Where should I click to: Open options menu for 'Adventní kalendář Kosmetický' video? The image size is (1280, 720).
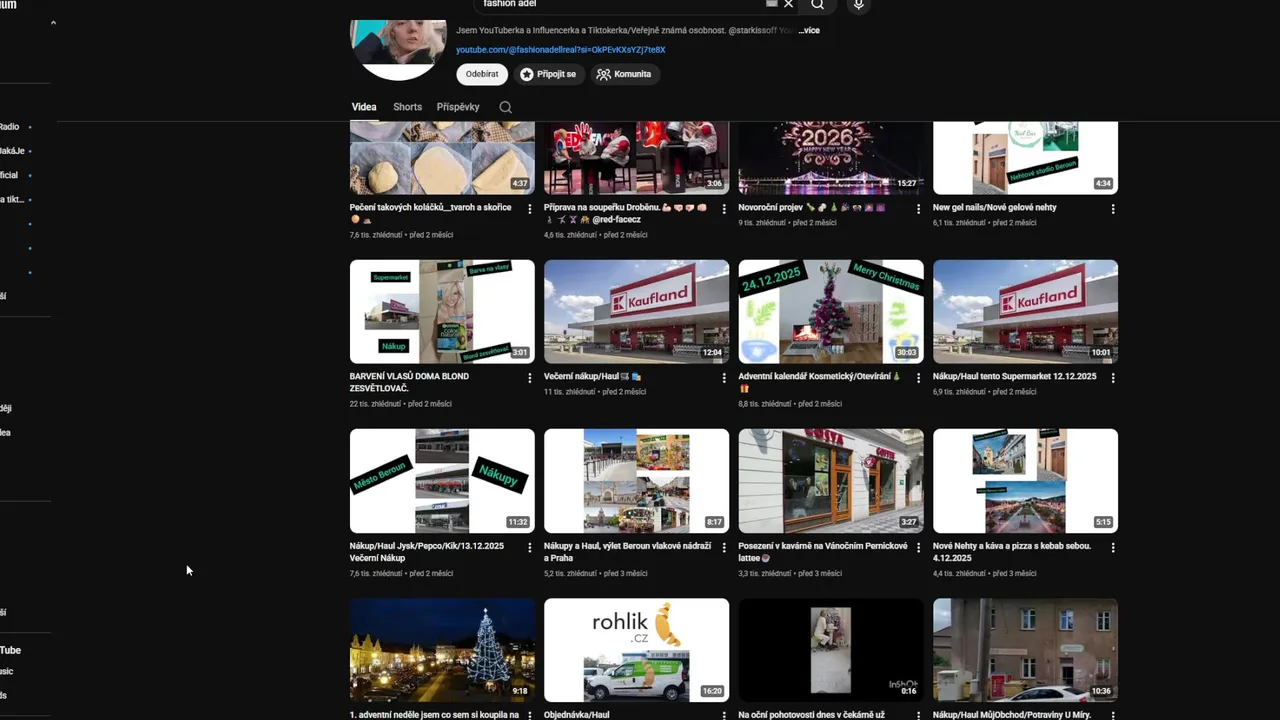(x=918, y=378)
